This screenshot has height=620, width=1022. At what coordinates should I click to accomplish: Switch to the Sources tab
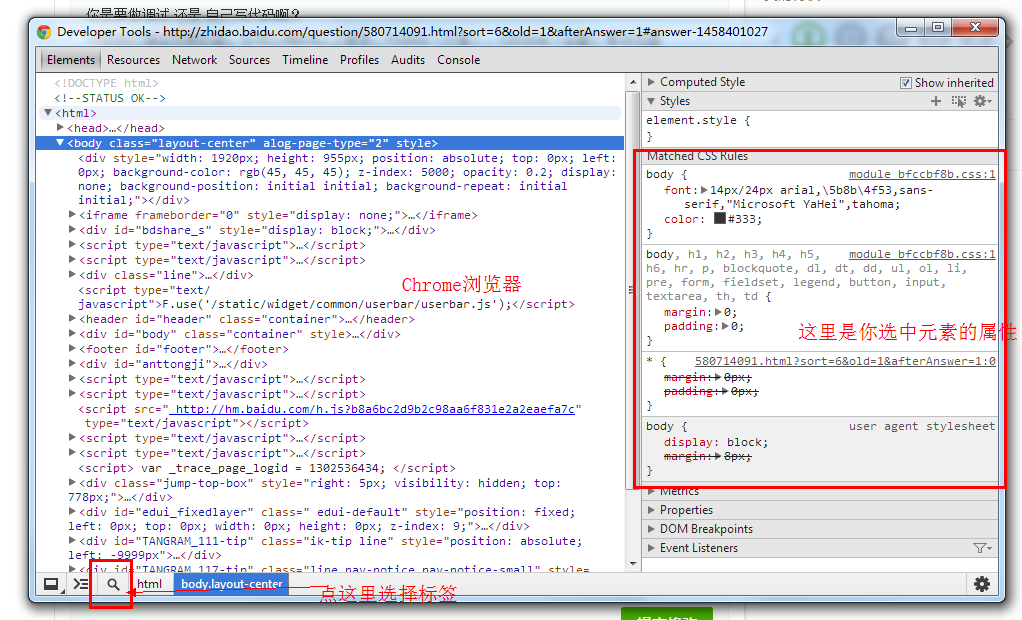[249, 60]
